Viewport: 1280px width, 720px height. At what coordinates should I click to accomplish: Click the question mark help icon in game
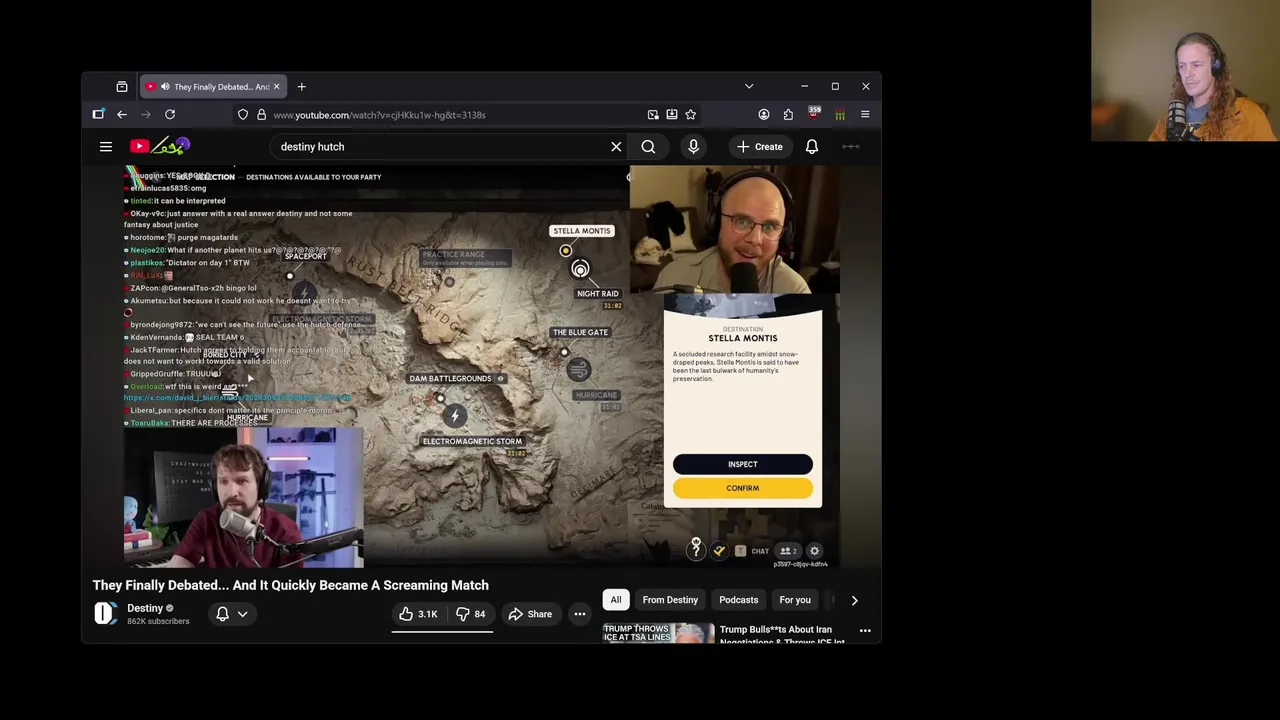[x=696, y=547]
